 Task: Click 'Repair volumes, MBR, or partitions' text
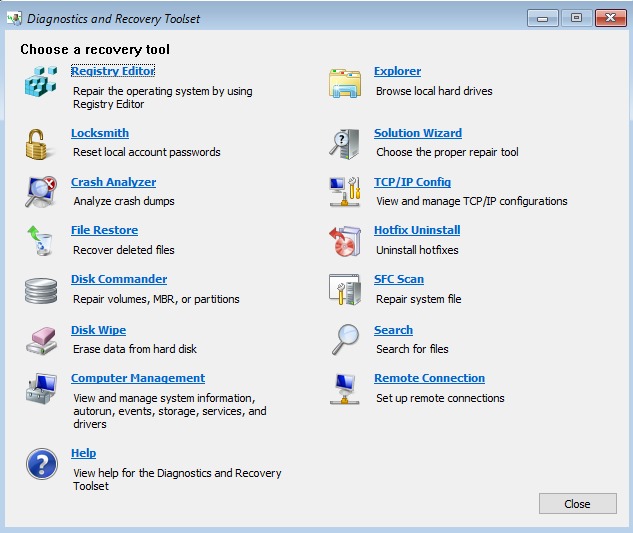pos(156,299)
